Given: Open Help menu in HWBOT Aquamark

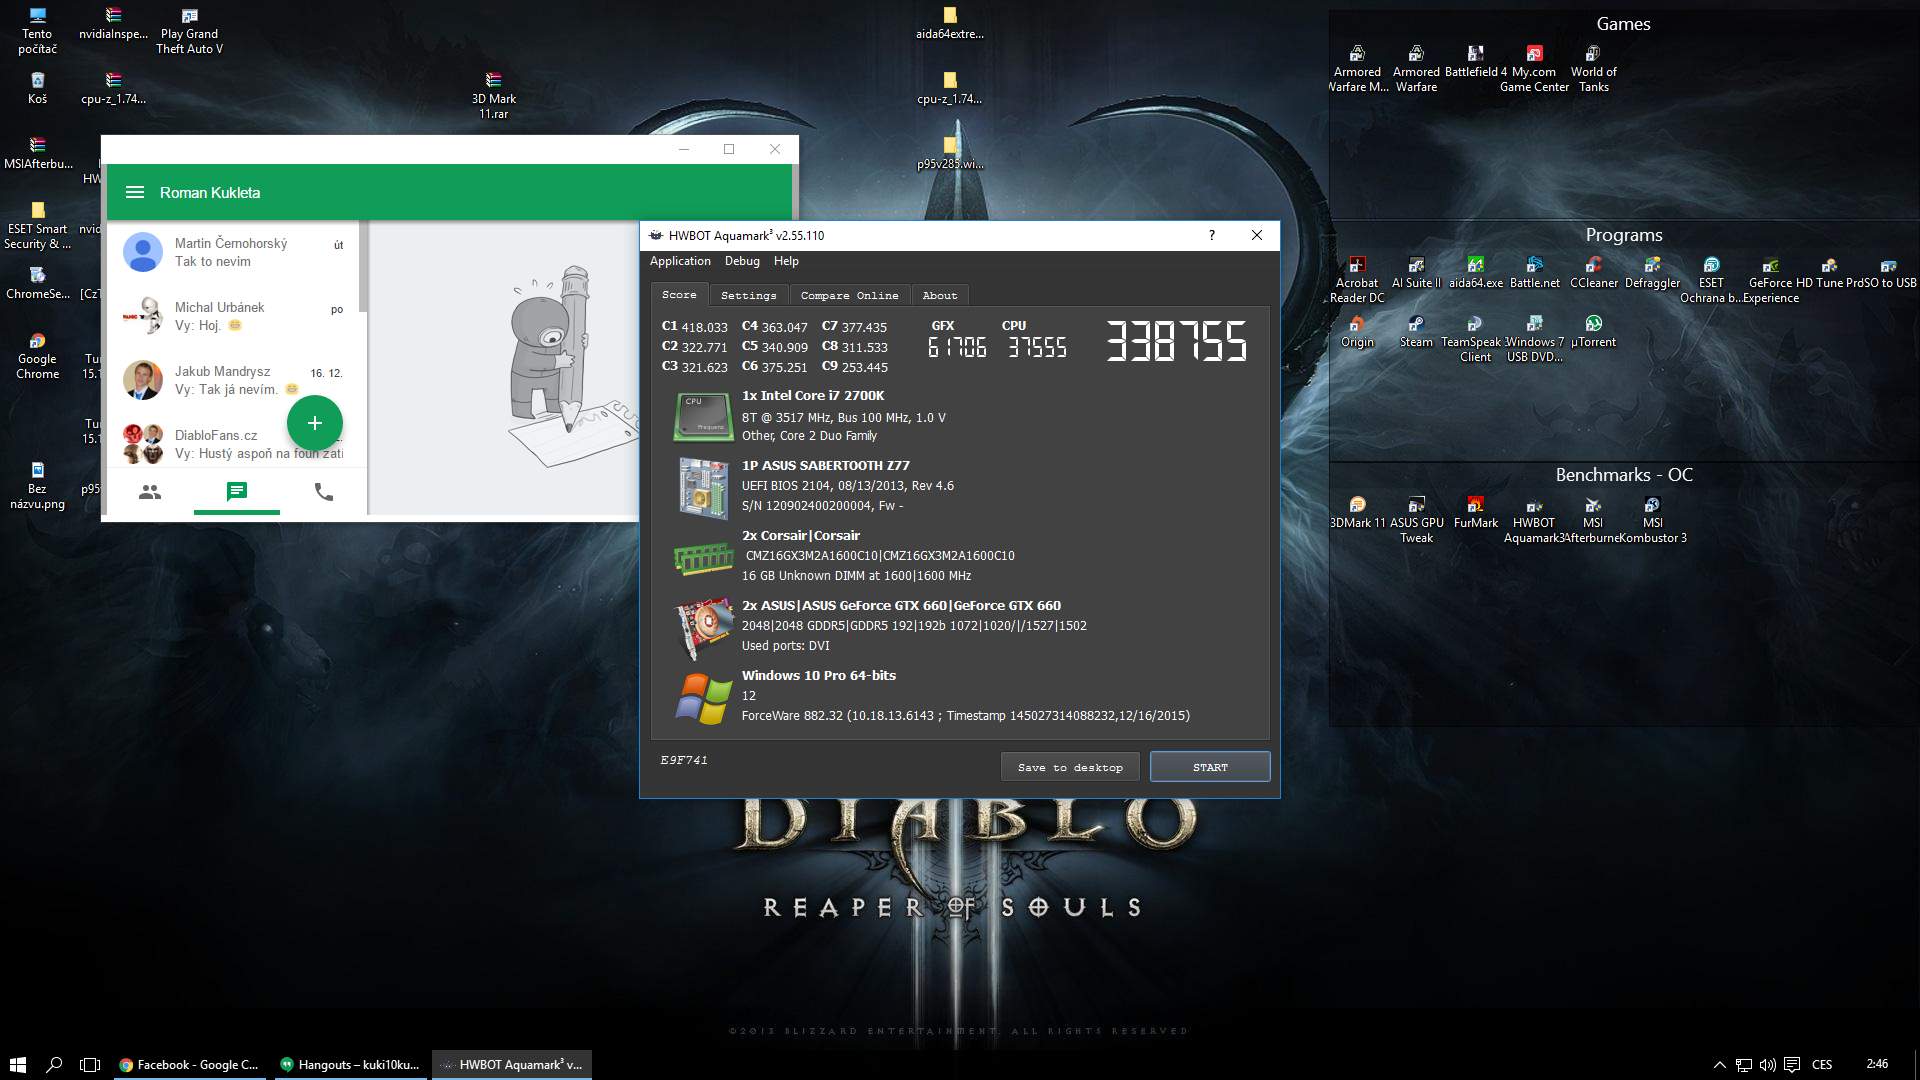Looking at the screenshot, I should point(786,261).
